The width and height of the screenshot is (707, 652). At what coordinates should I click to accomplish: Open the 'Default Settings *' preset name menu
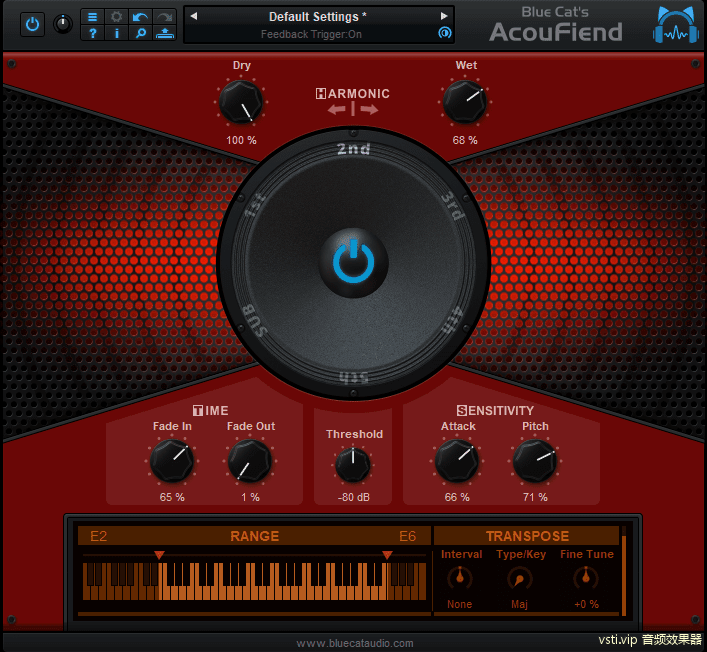(317, 17)
